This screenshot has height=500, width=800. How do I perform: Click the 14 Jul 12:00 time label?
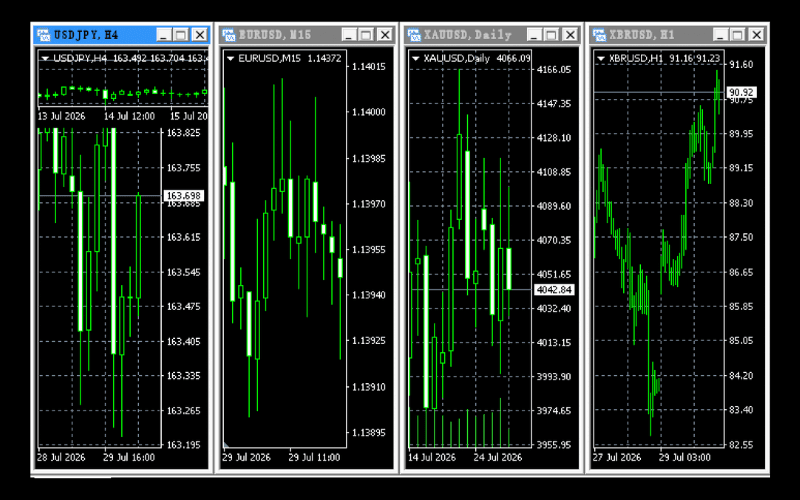[129, 116]
